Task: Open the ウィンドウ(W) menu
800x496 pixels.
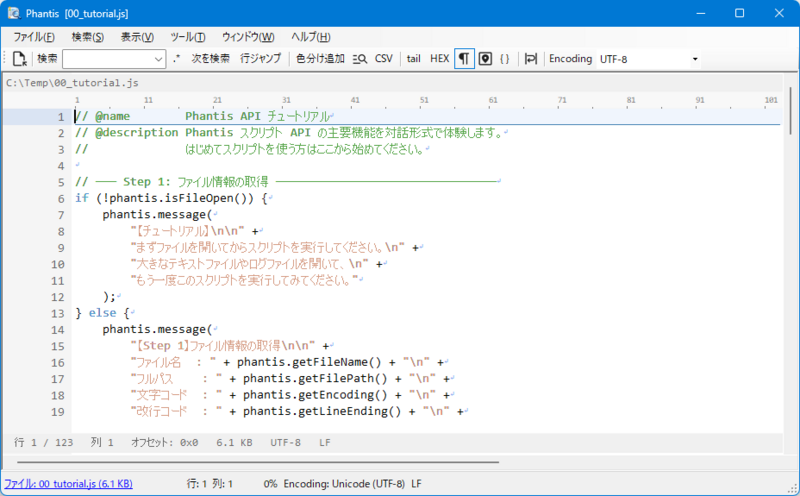Action: [x=247, y=37]
